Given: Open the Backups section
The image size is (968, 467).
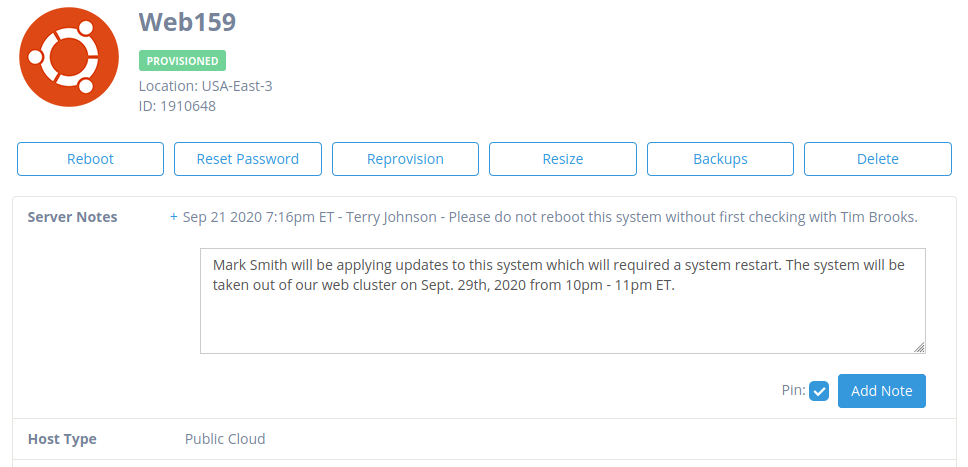Looking at the screenshot, I should (x=720, y=159).
